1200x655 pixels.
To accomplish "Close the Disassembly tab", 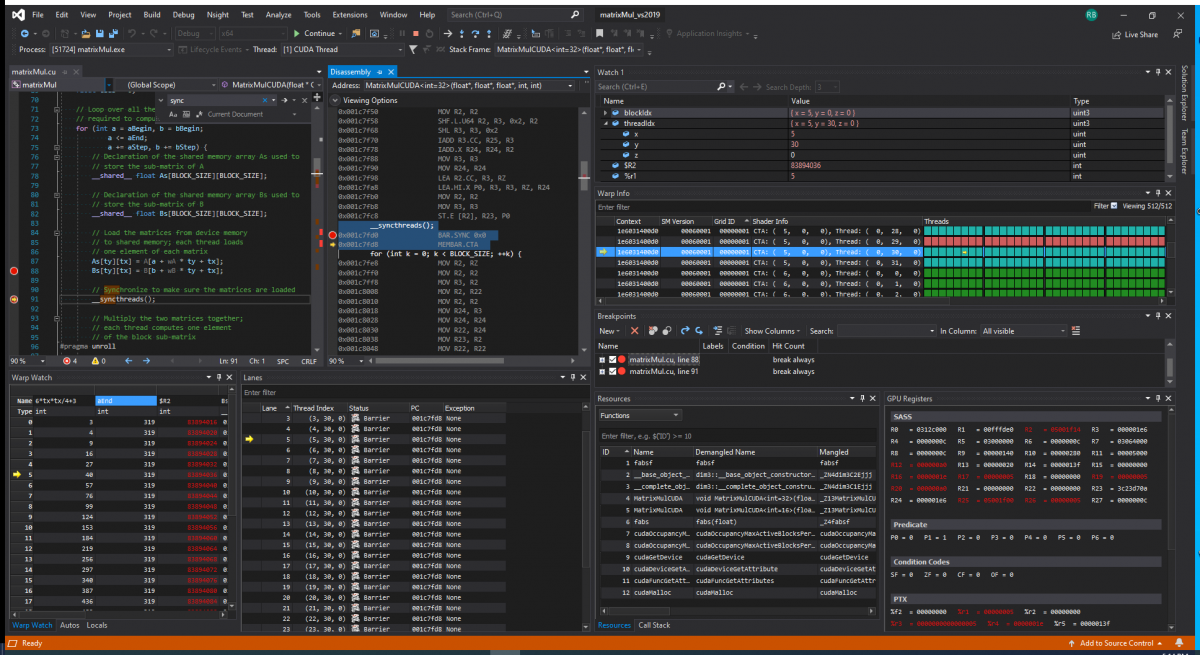I will point(389,72).
